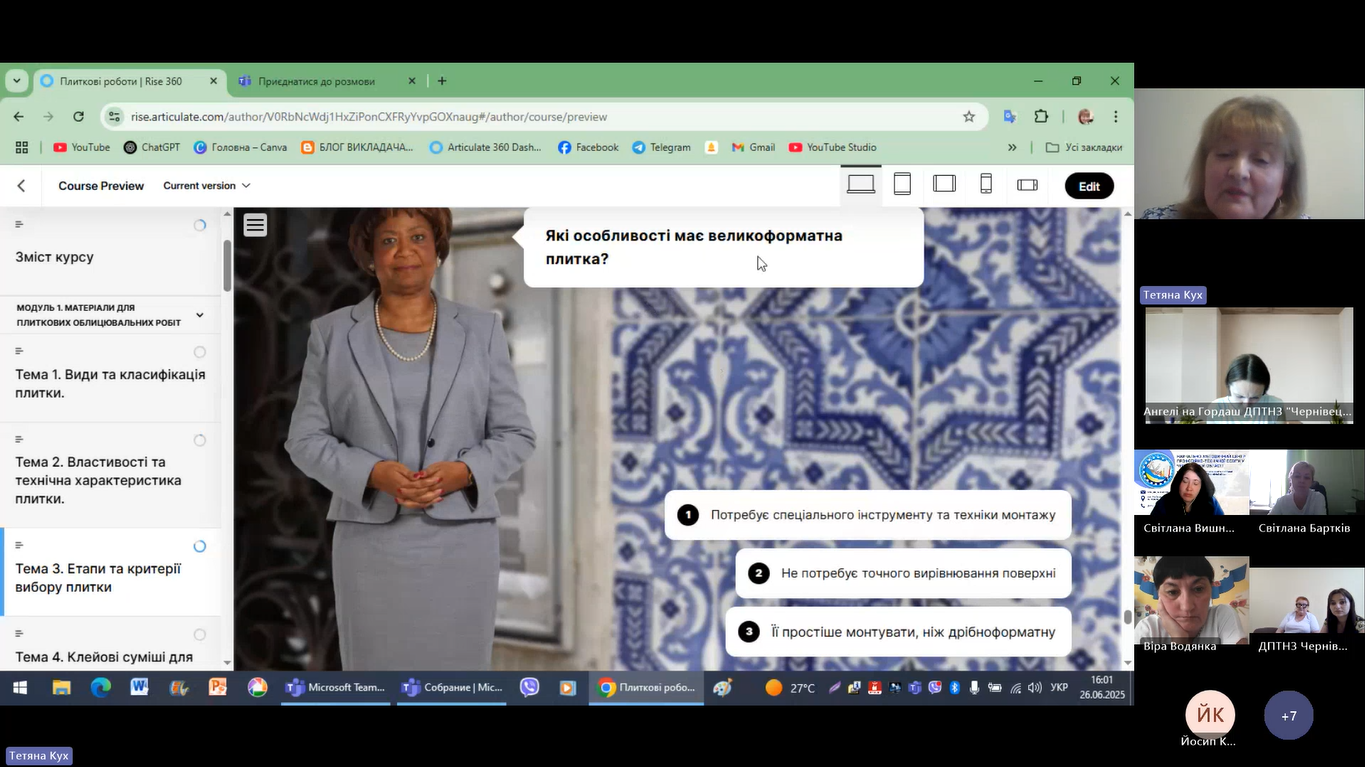Choose answer 2 about surface leveling
Viewport: 1365px width, 767px height.
(903, 573)
